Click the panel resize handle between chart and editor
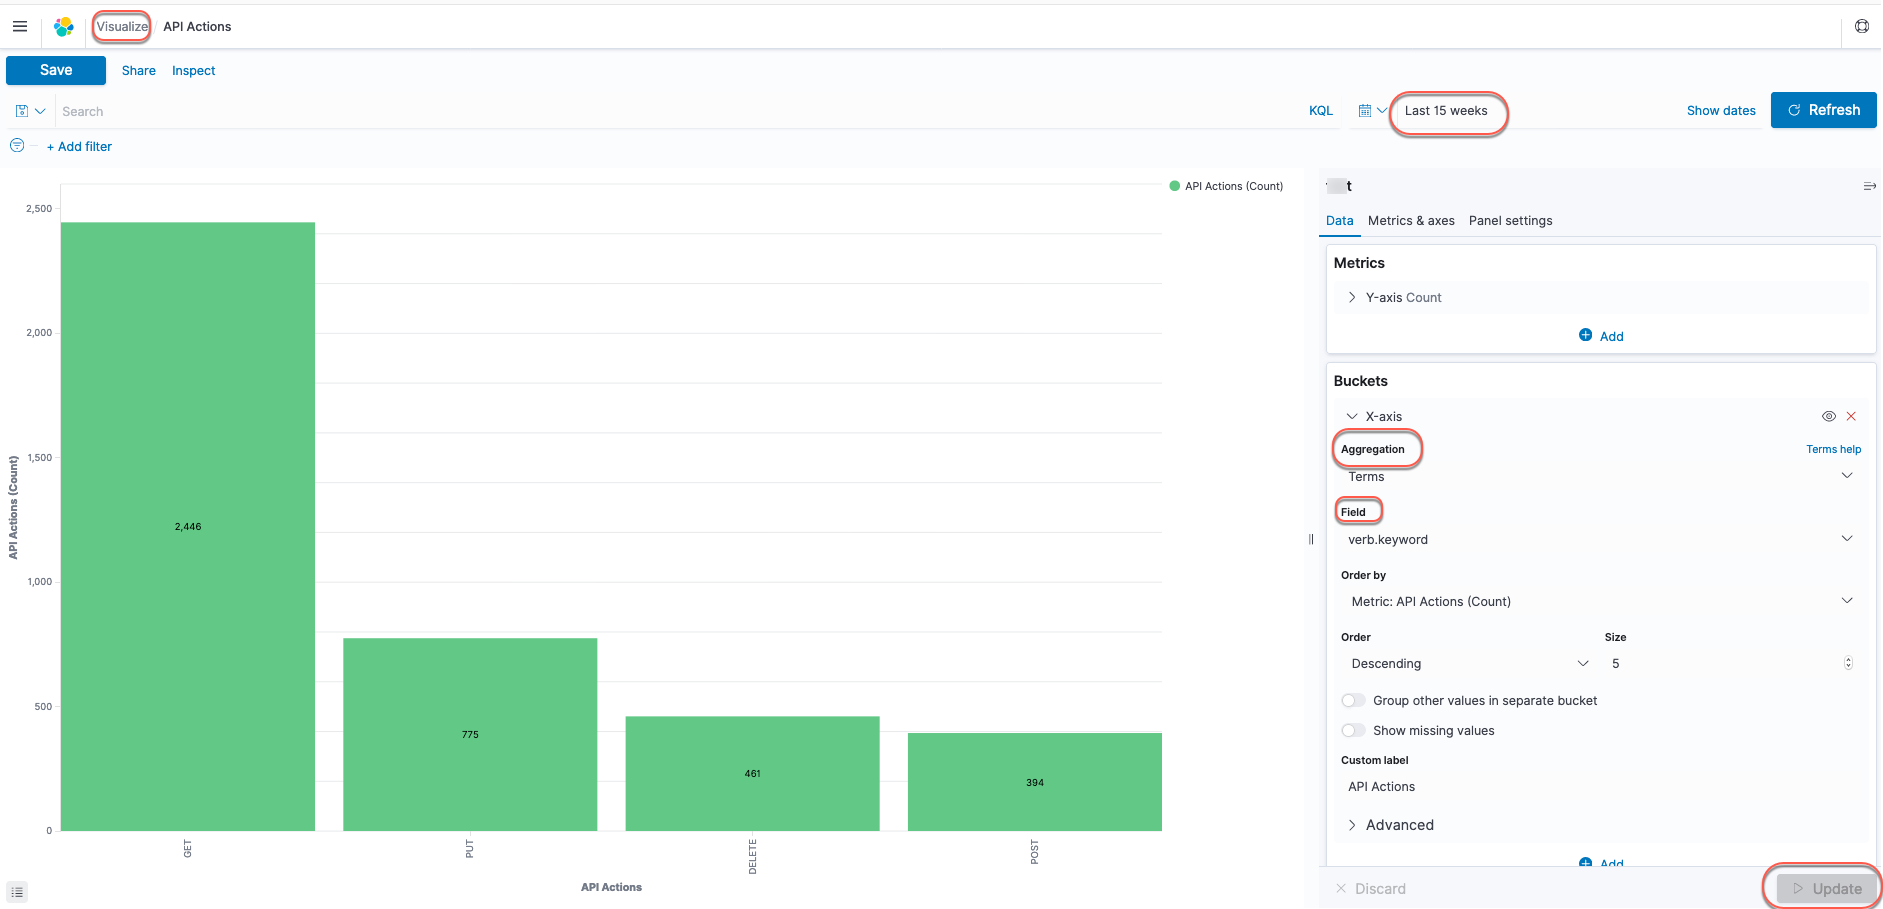Viewport: 1883px width, 909px height. 1311,539
